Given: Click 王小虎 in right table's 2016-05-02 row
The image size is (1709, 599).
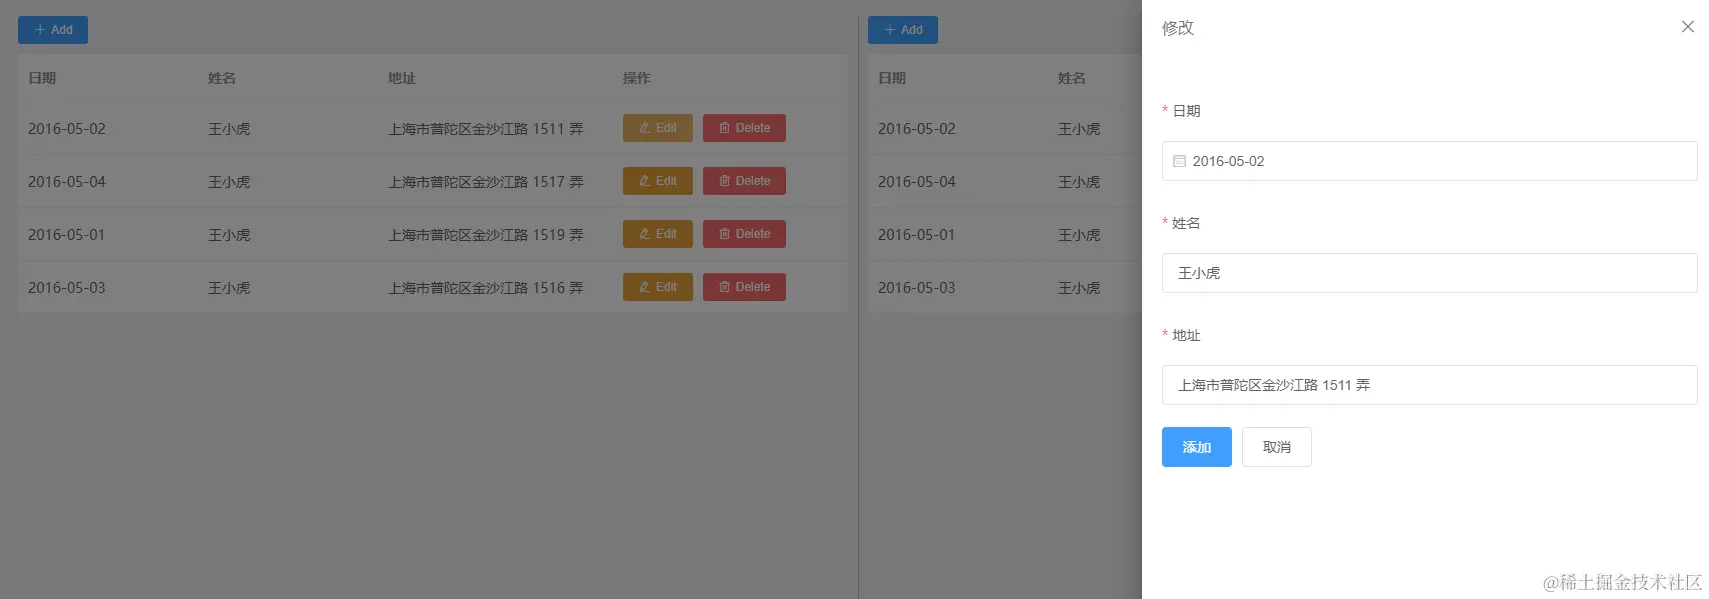Looking at the screenshot, I should [1079, 129].
